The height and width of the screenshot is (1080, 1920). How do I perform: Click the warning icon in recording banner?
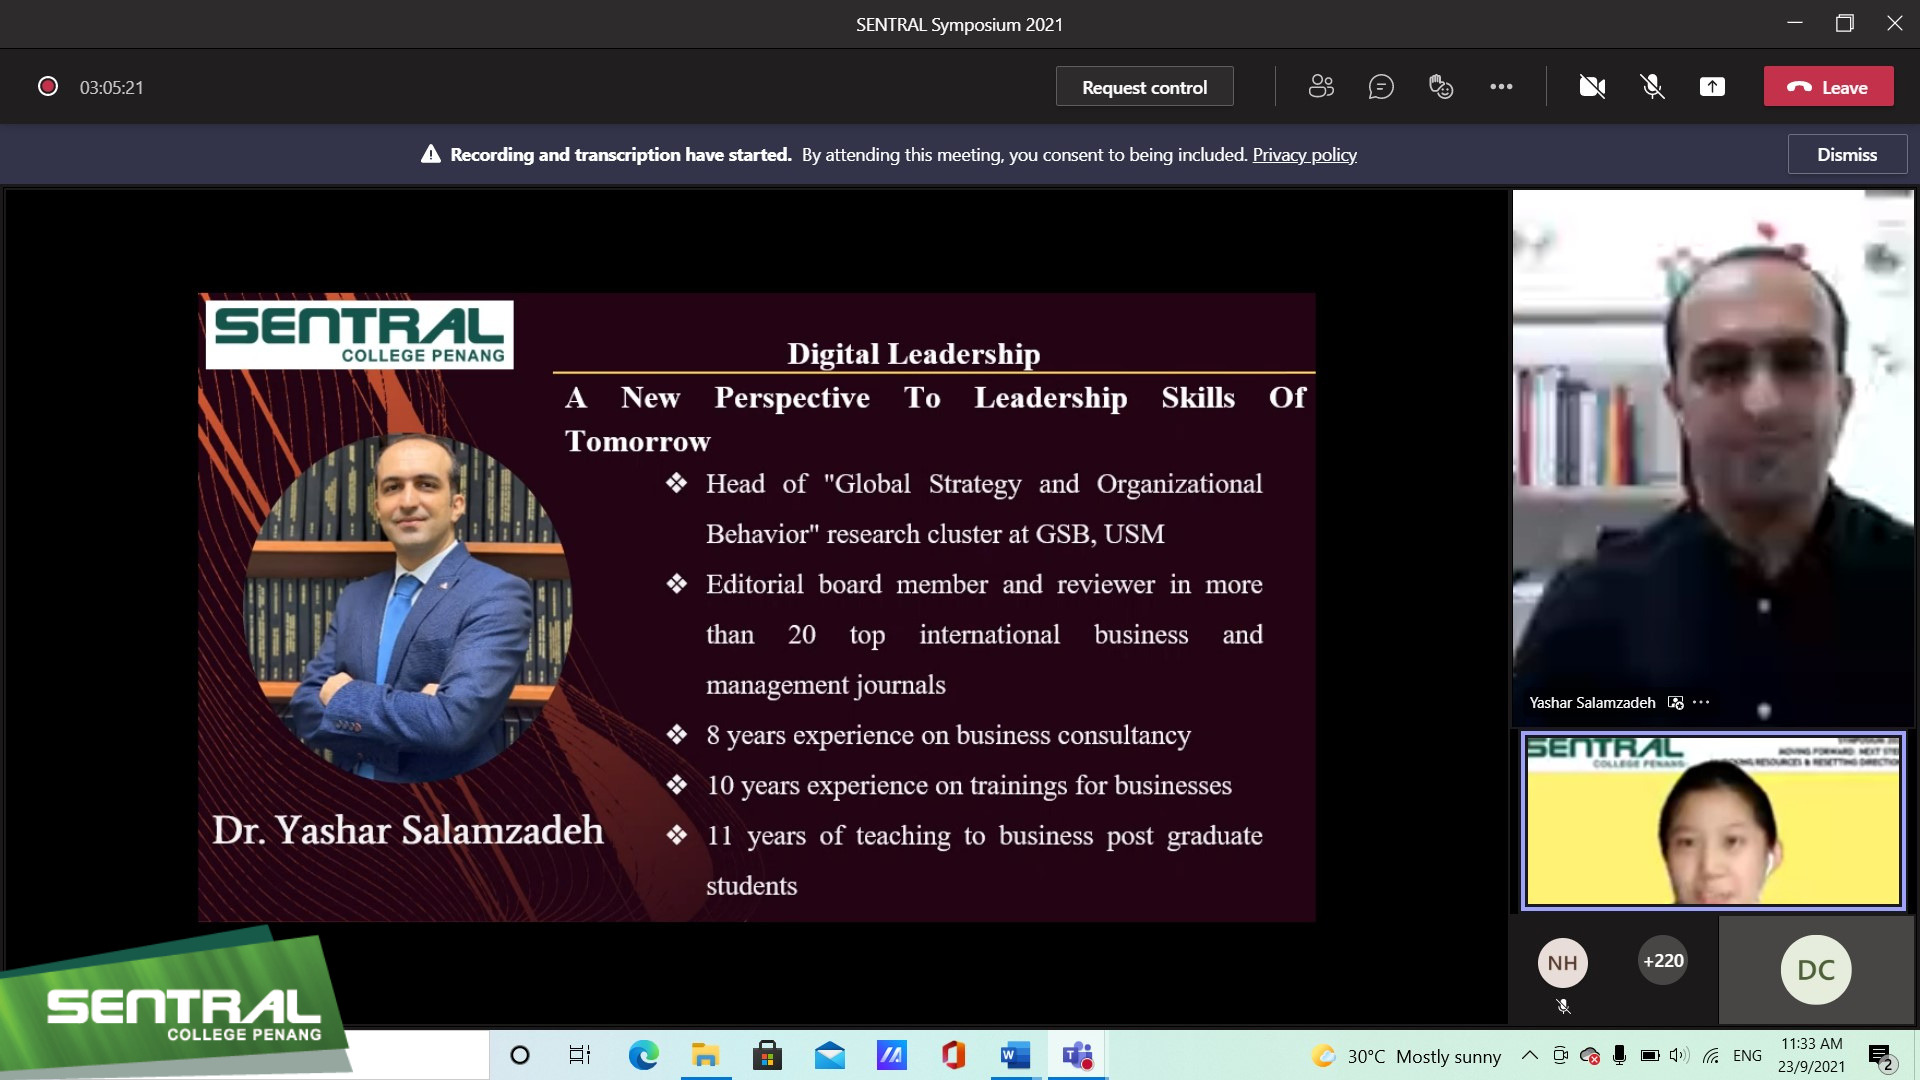click(x=430, y=154)
